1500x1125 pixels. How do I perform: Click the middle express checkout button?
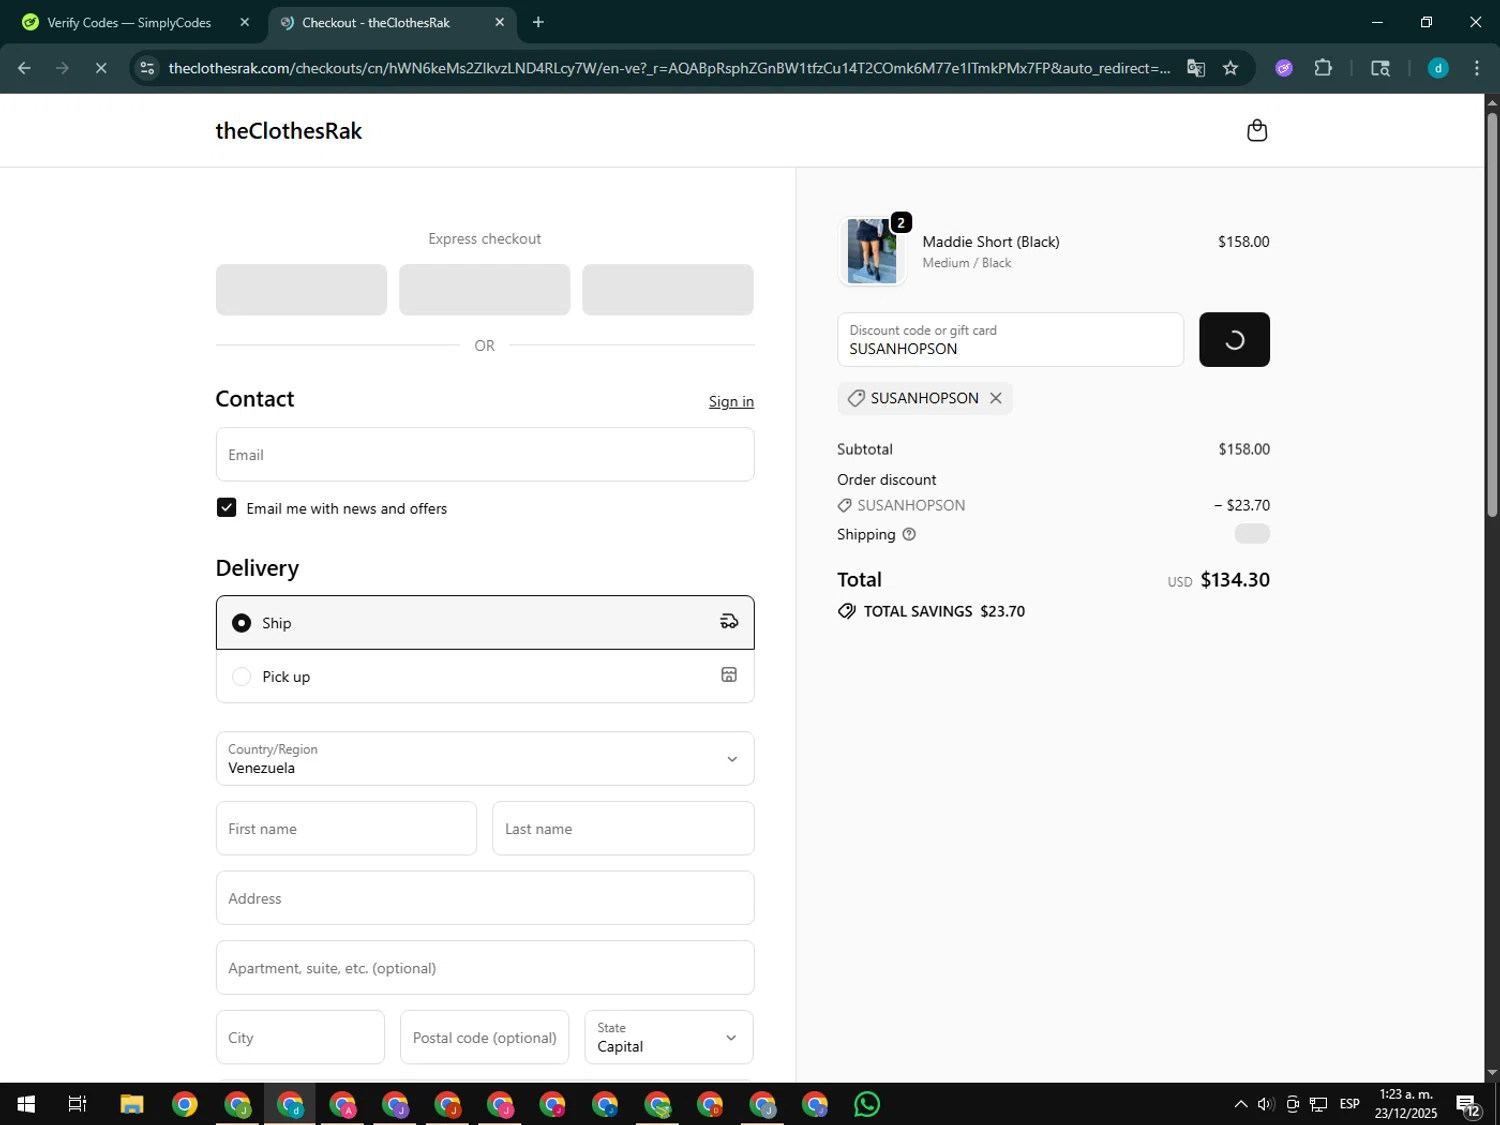[485, 290]
